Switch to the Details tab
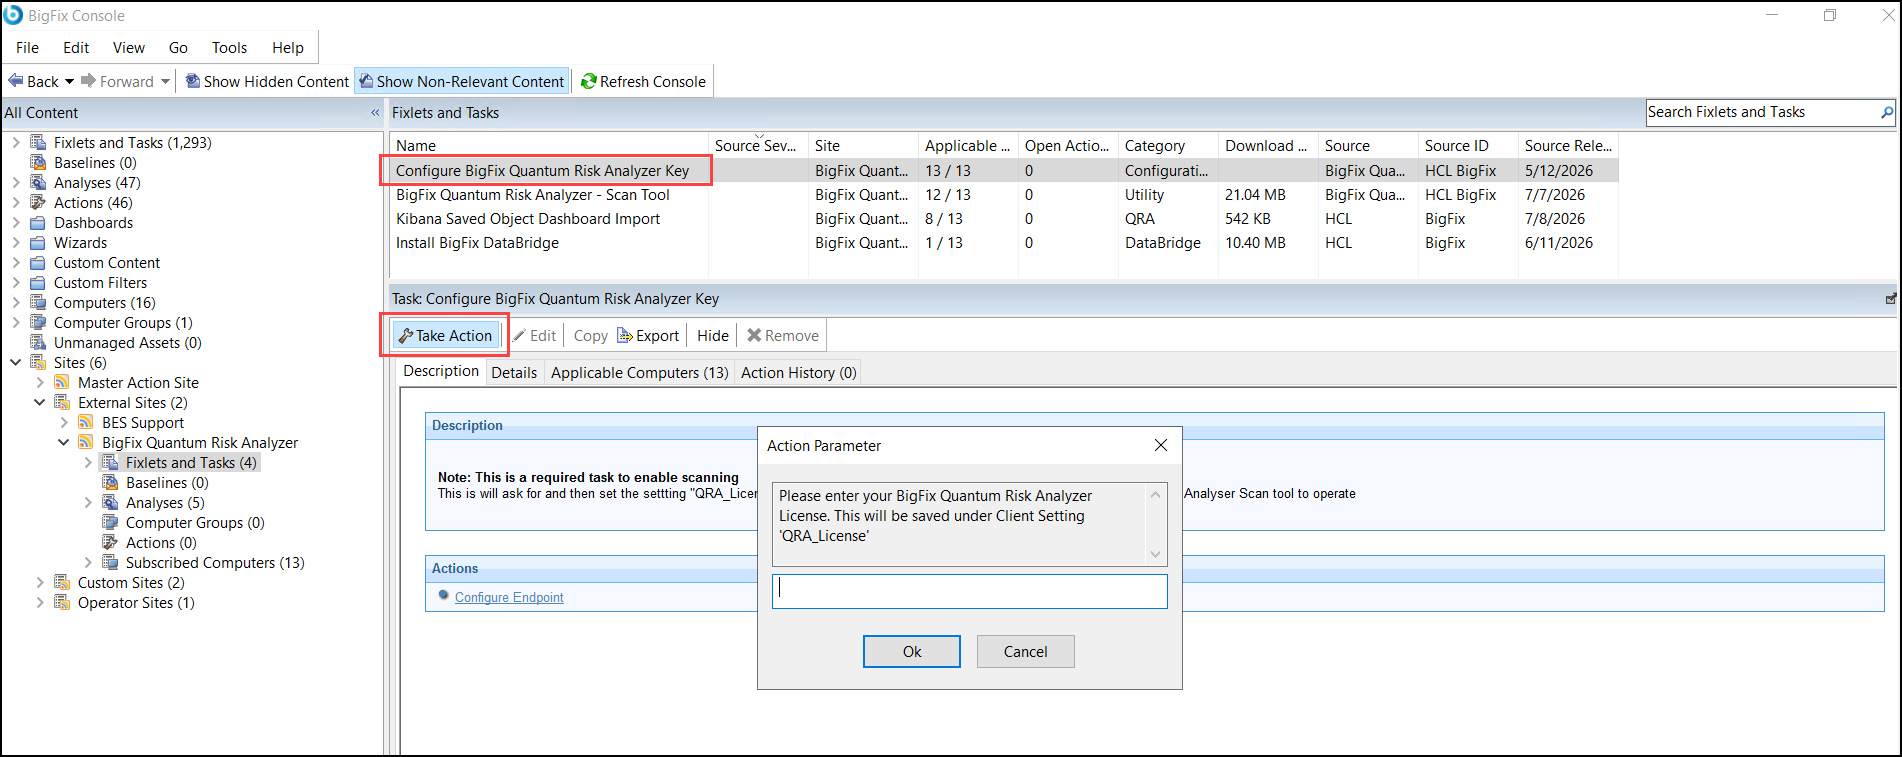 tap(514, 372)
